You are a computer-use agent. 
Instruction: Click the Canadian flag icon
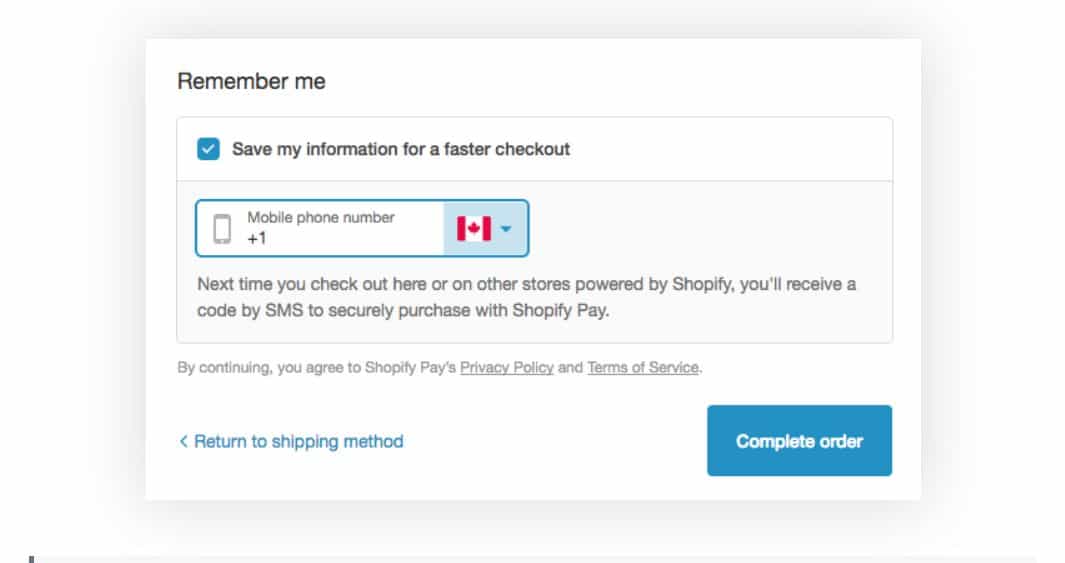[474, 228]
